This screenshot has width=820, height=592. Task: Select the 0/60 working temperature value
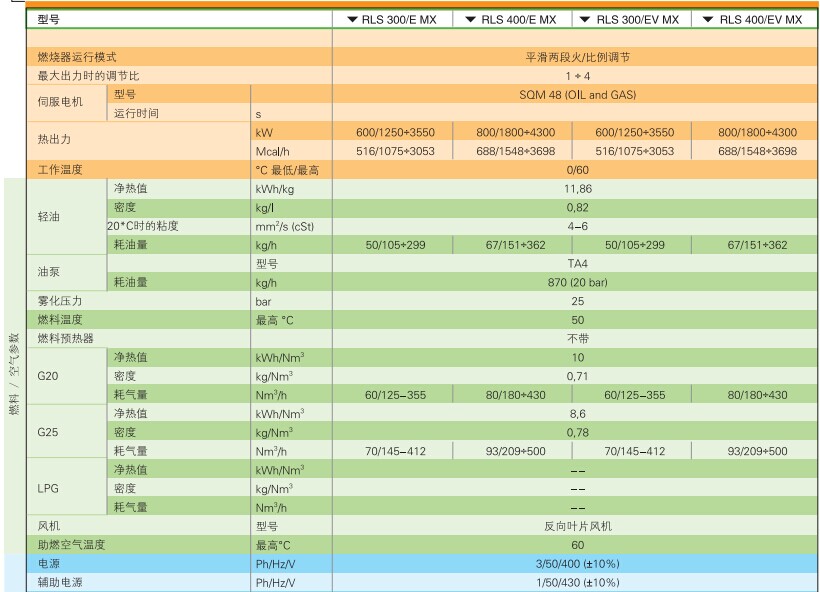[x=577, y=170]
